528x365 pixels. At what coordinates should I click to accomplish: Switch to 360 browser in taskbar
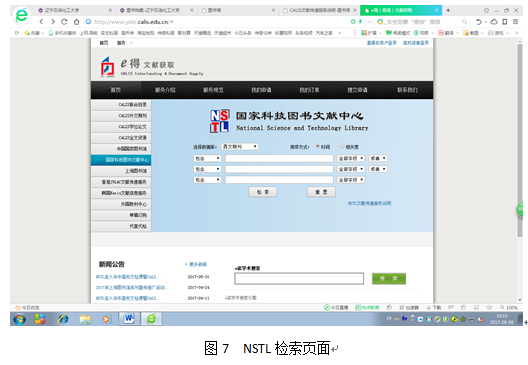(x=151, y=319)
